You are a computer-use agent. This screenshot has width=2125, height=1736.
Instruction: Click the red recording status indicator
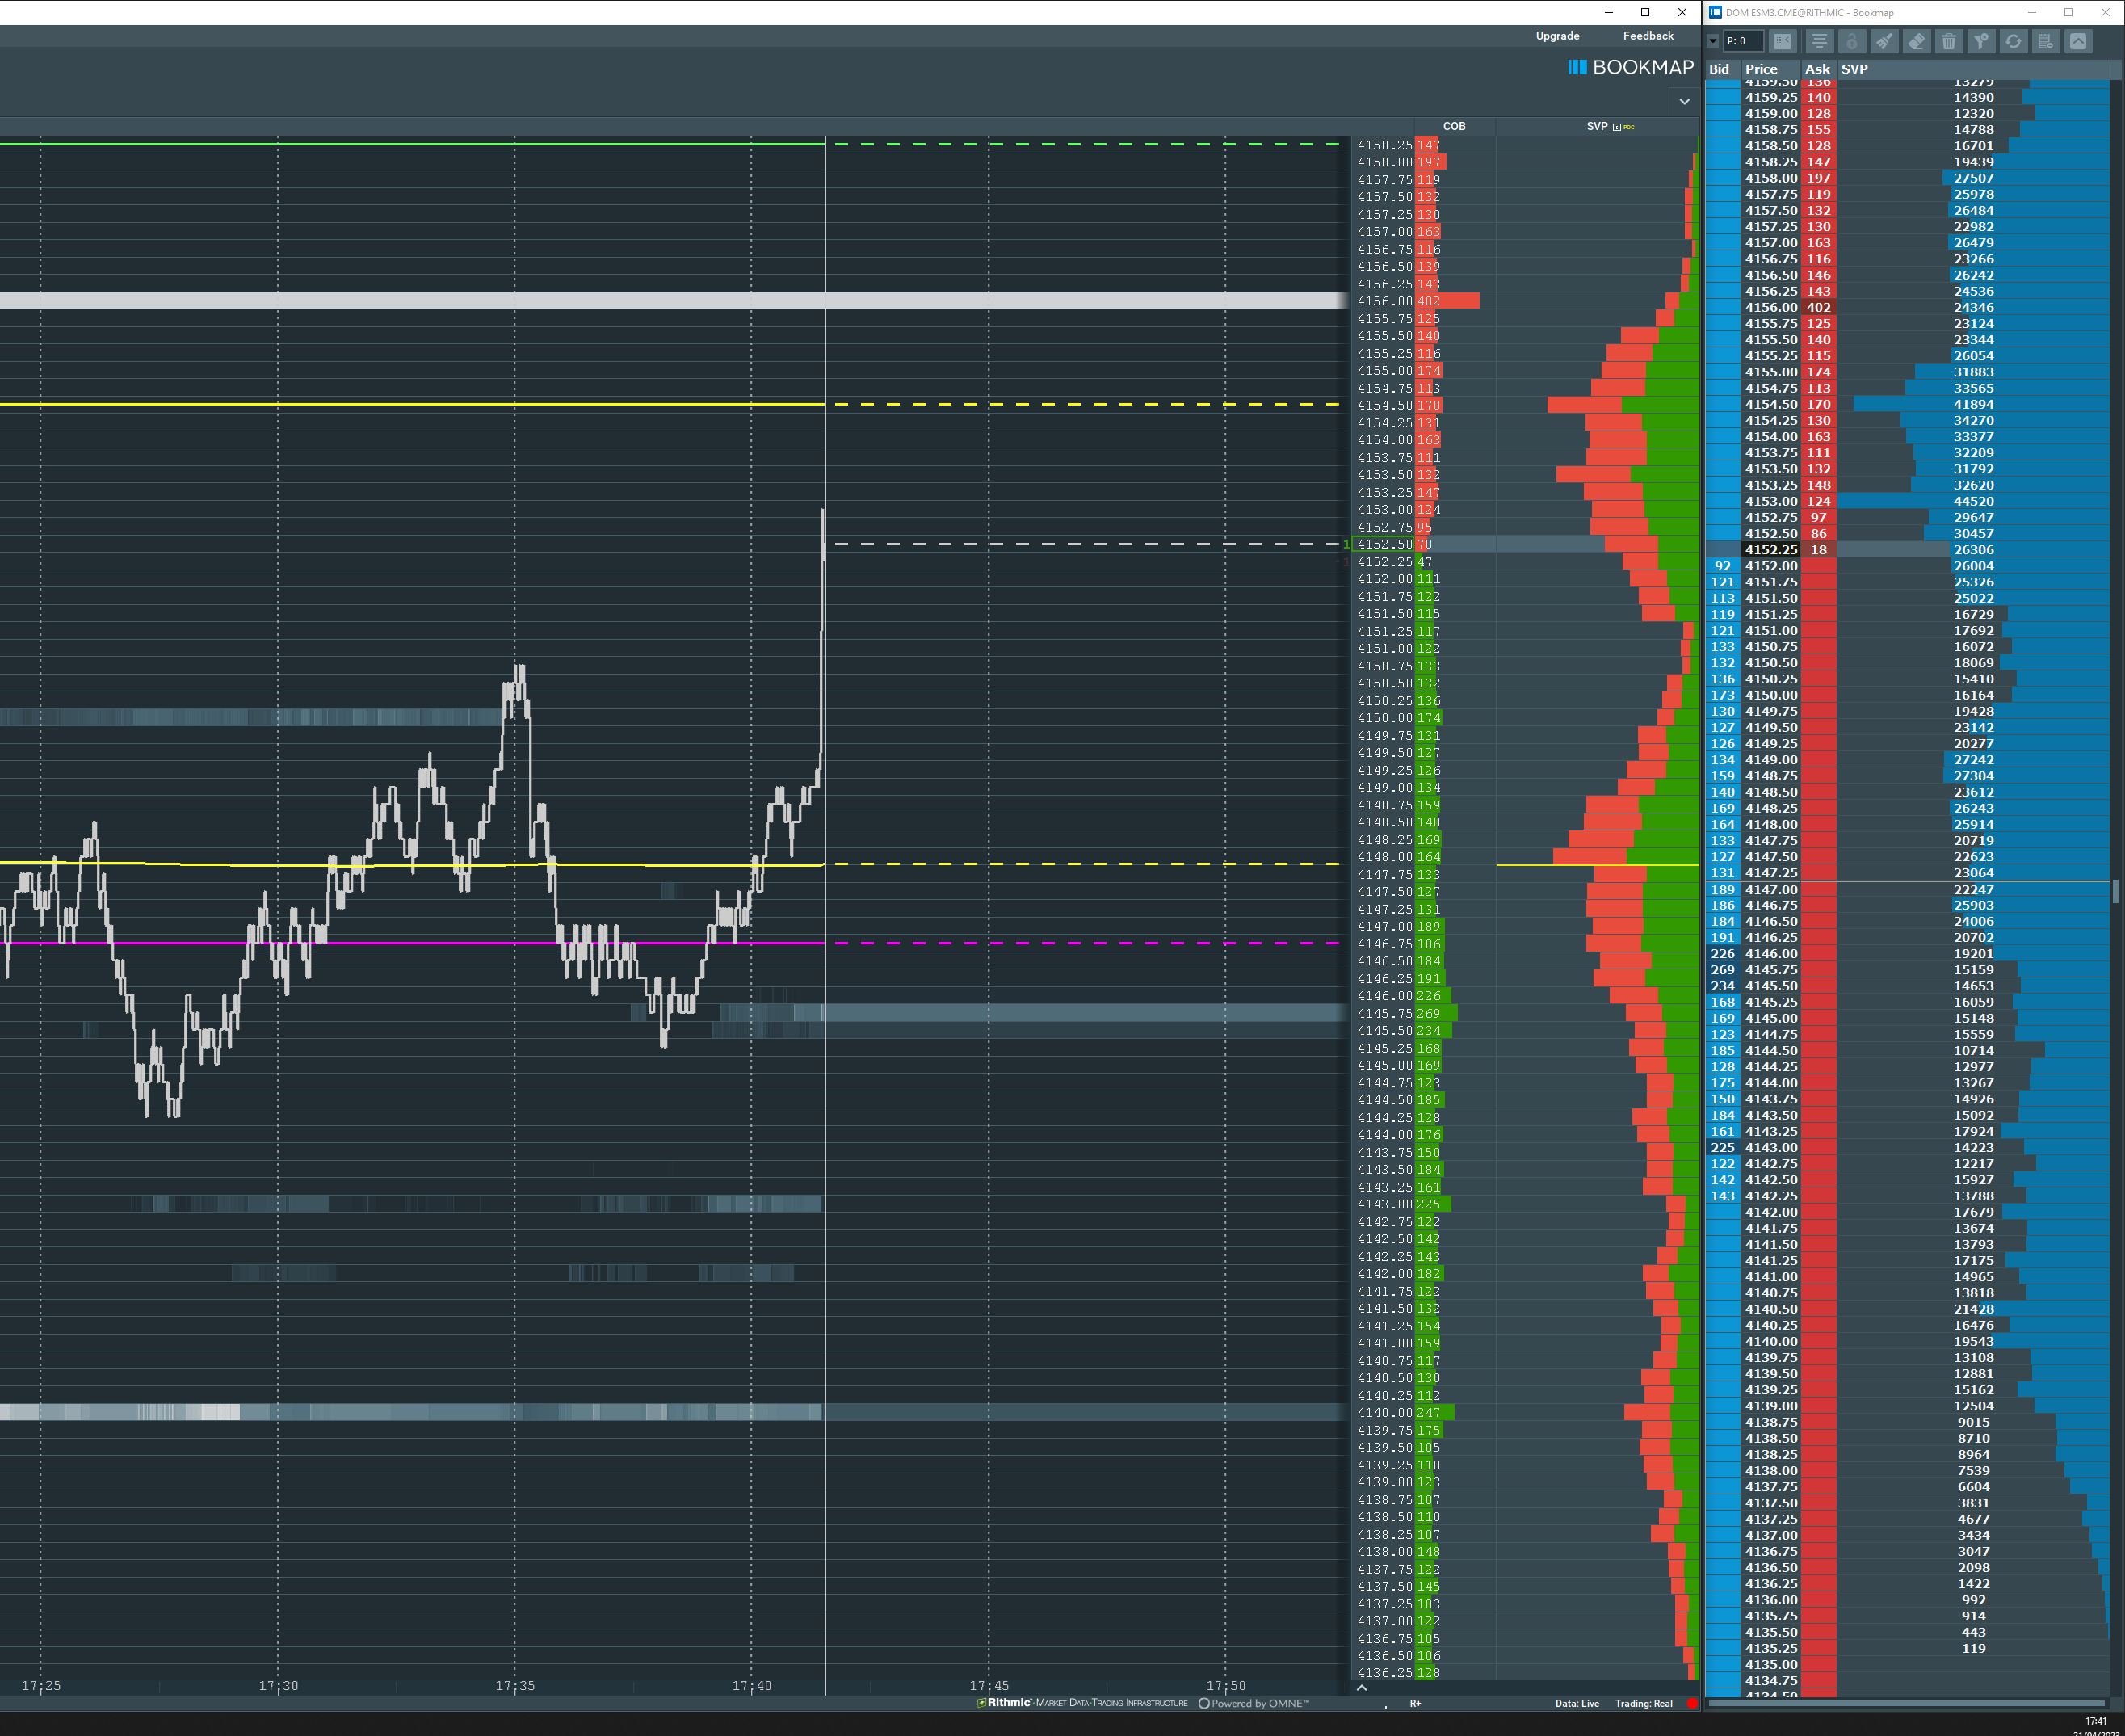tap(1691, 1703)
